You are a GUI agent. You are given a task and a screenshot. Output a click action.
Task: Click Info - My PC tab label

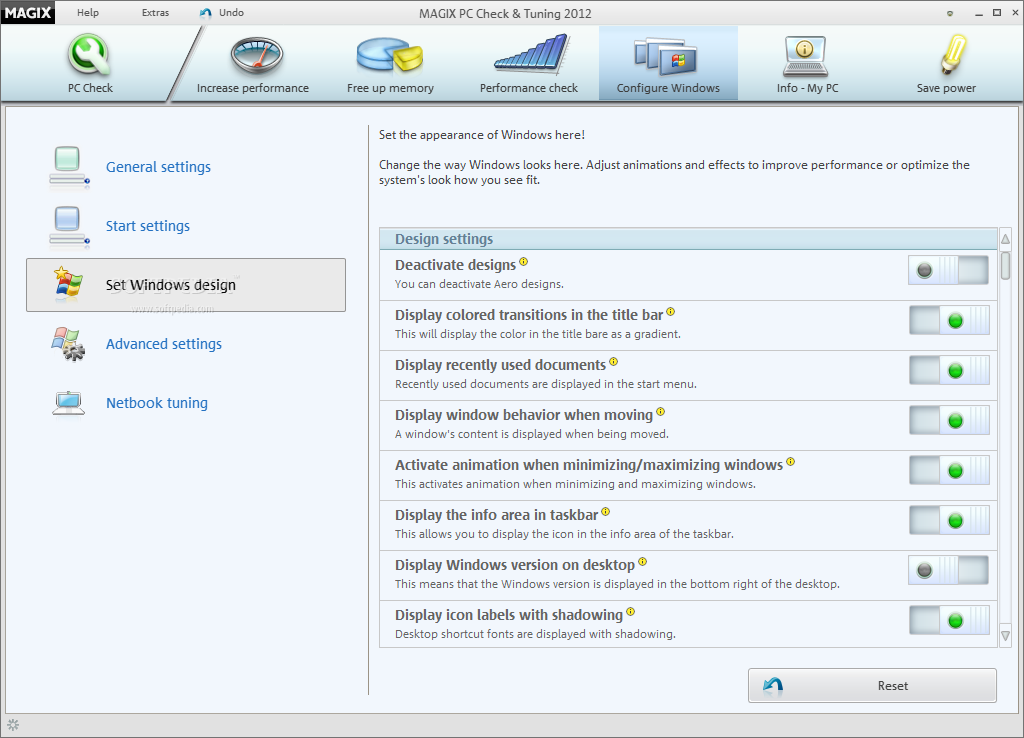pos(807,88)
